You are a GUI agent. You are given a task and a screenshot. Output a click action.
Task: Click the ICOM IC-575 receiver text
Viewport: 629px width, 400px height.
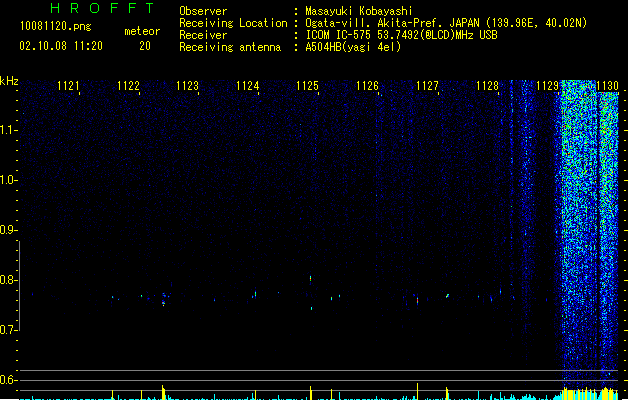[x=401, y=35]
